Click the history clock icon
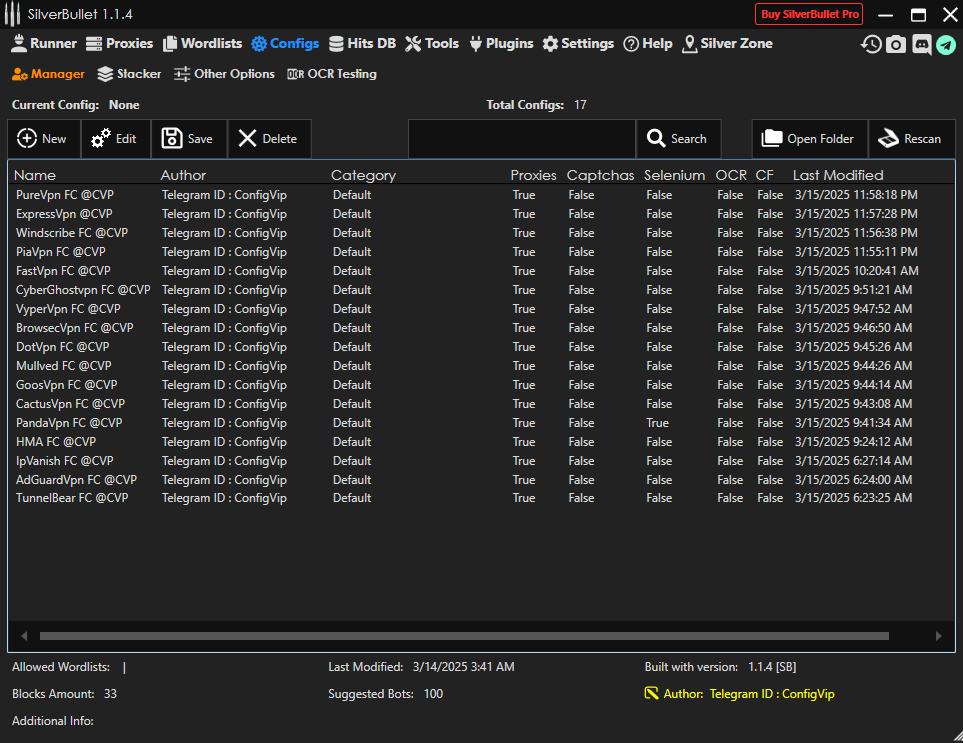Viewport: 963px width, 743px height. pyautogui.click(x=871, y=45)
